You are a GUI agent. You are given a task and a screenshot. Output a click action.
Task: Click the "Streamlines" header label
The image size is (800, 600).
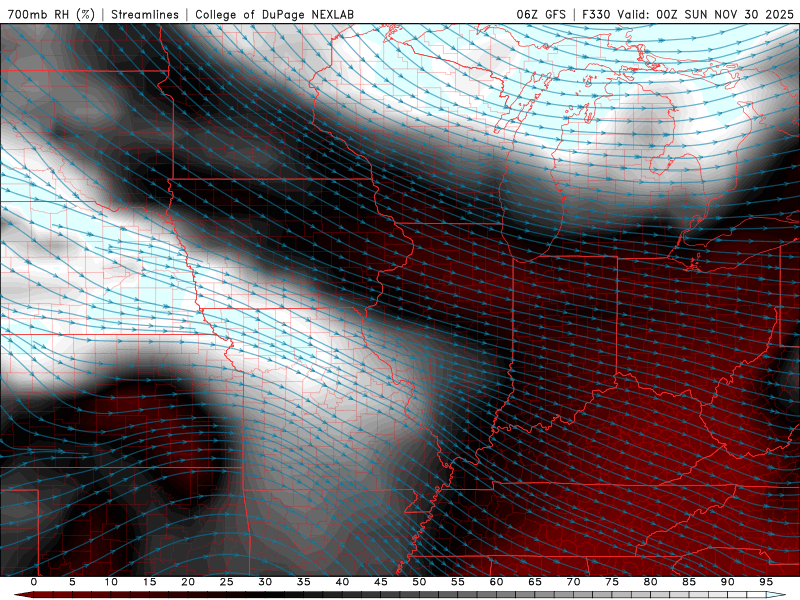[145, 14]
